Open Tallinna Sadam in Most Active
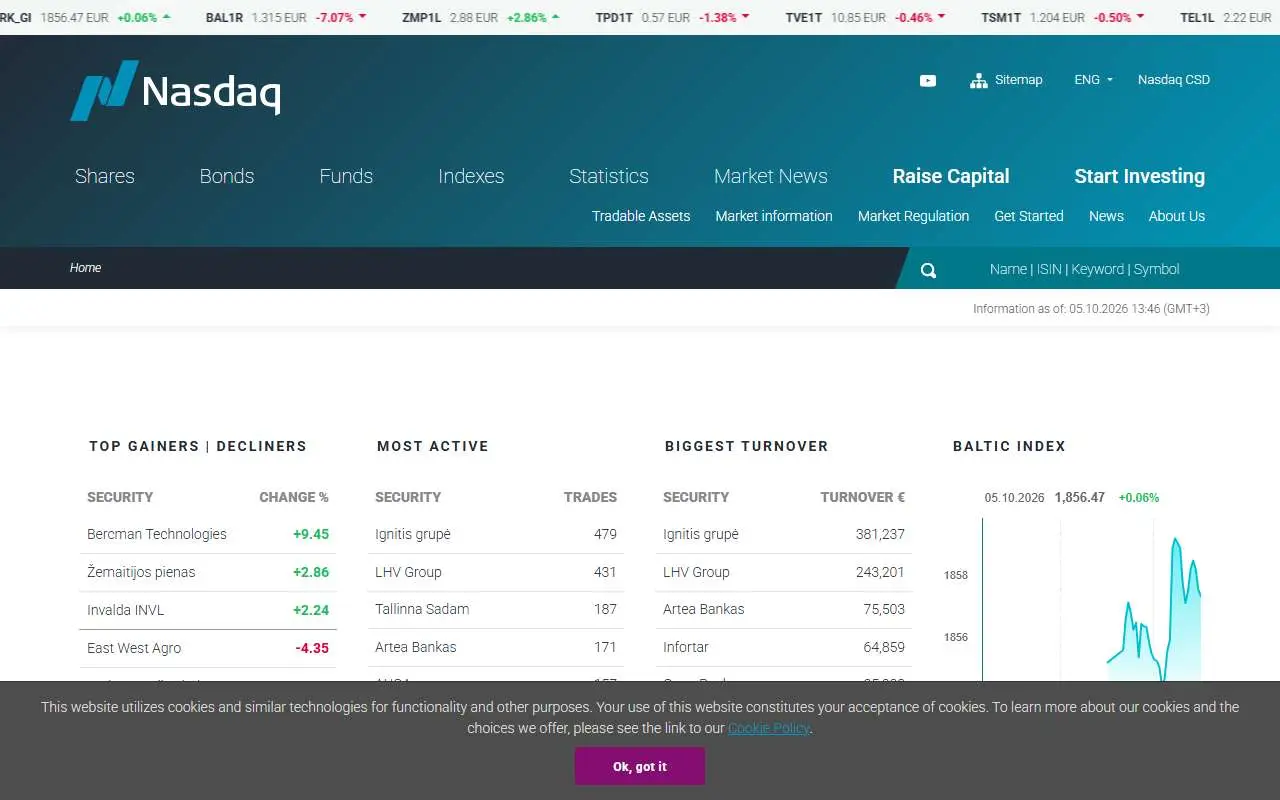The image size is (1280, 800). (422, 609)
